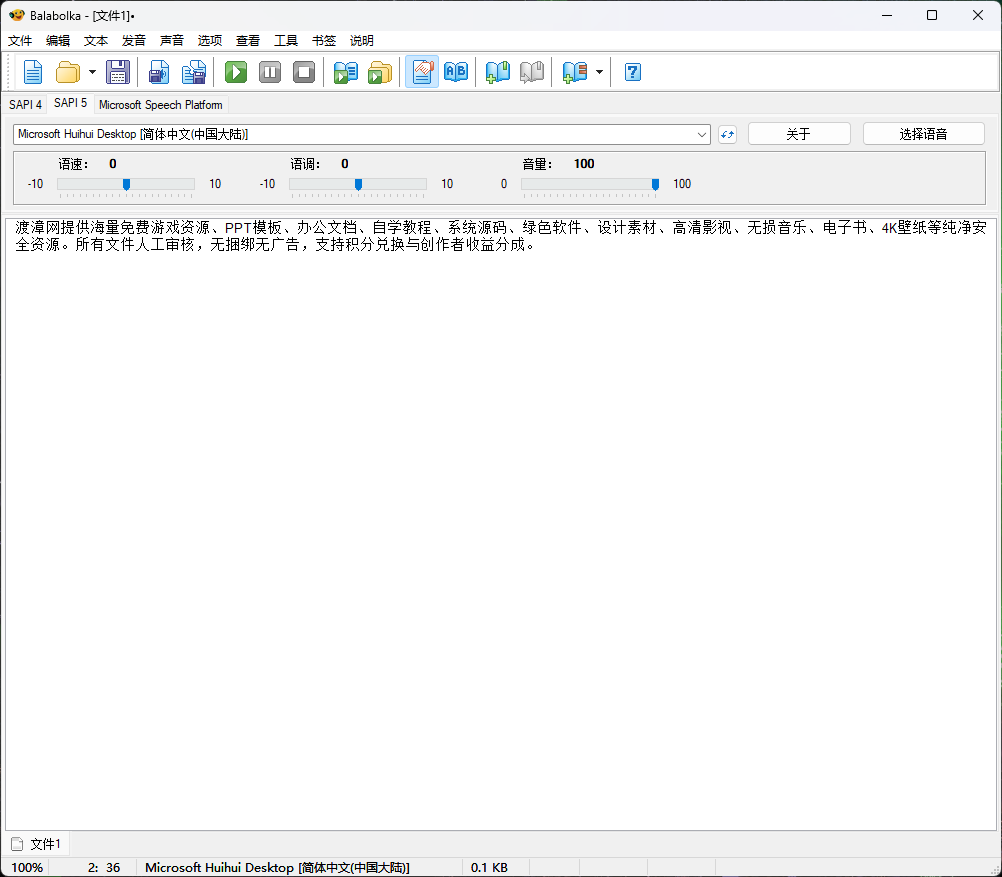1002x877 pixels.
Task: Click the 选择语音 button
Action: [923, 134]
